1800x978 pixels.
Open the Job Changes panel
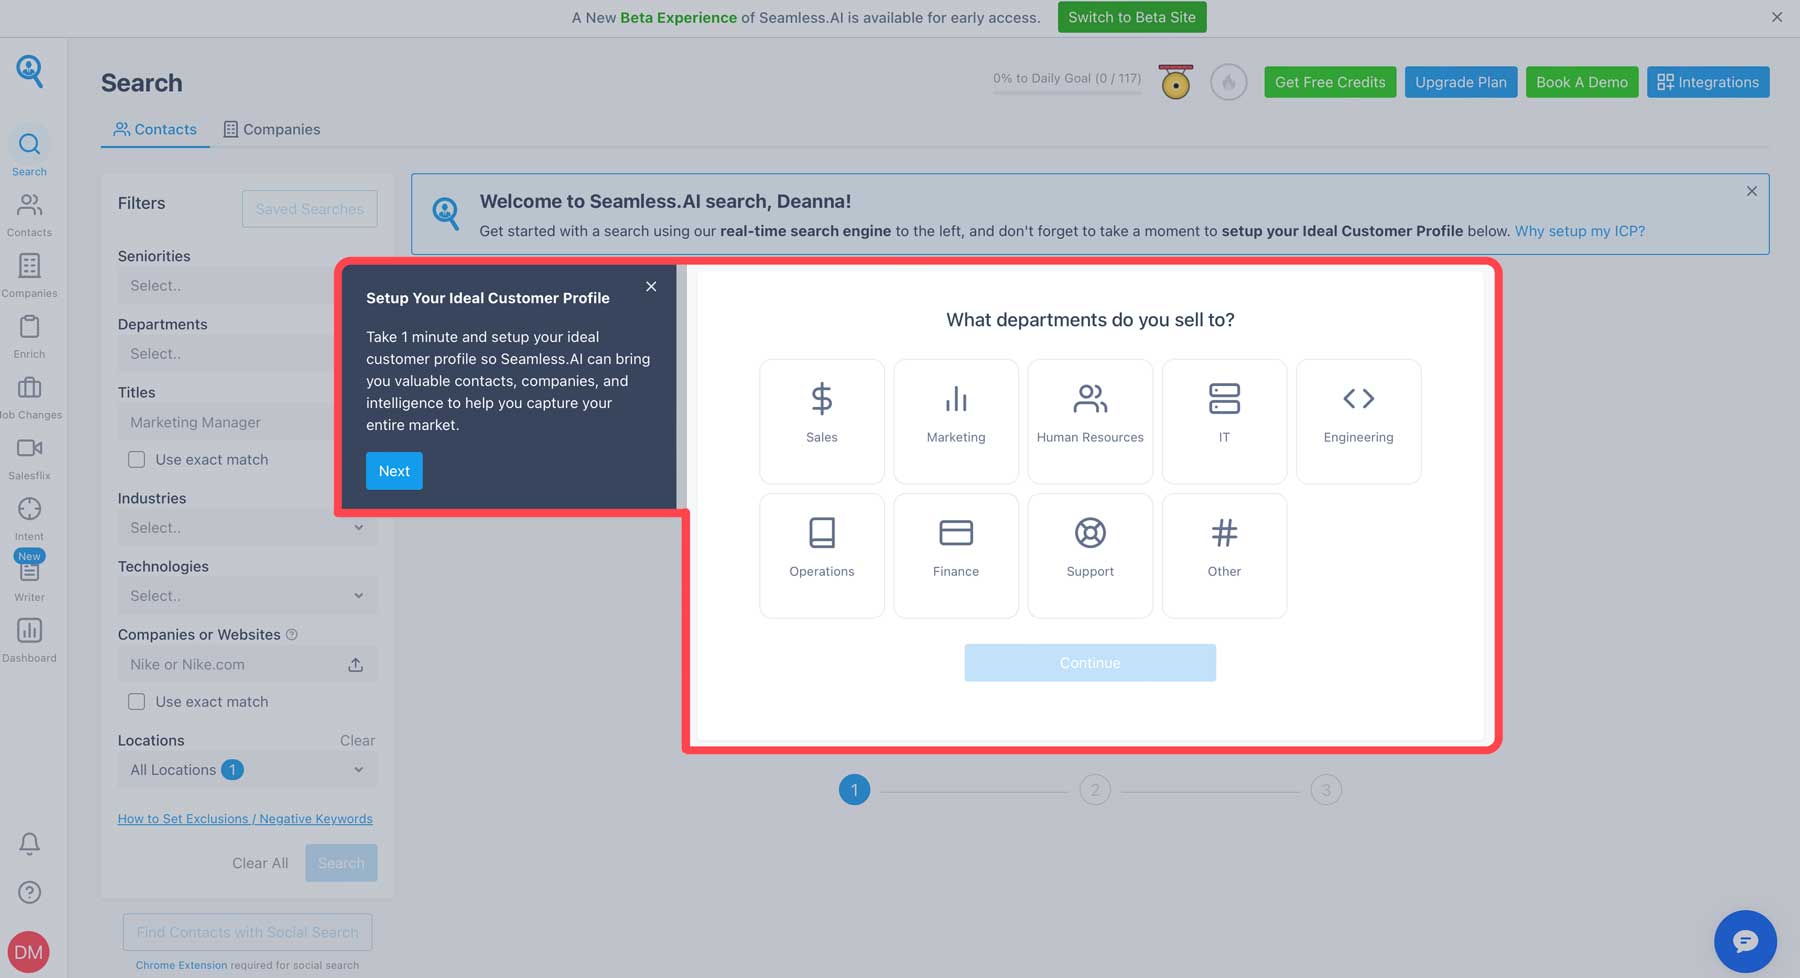29,397
